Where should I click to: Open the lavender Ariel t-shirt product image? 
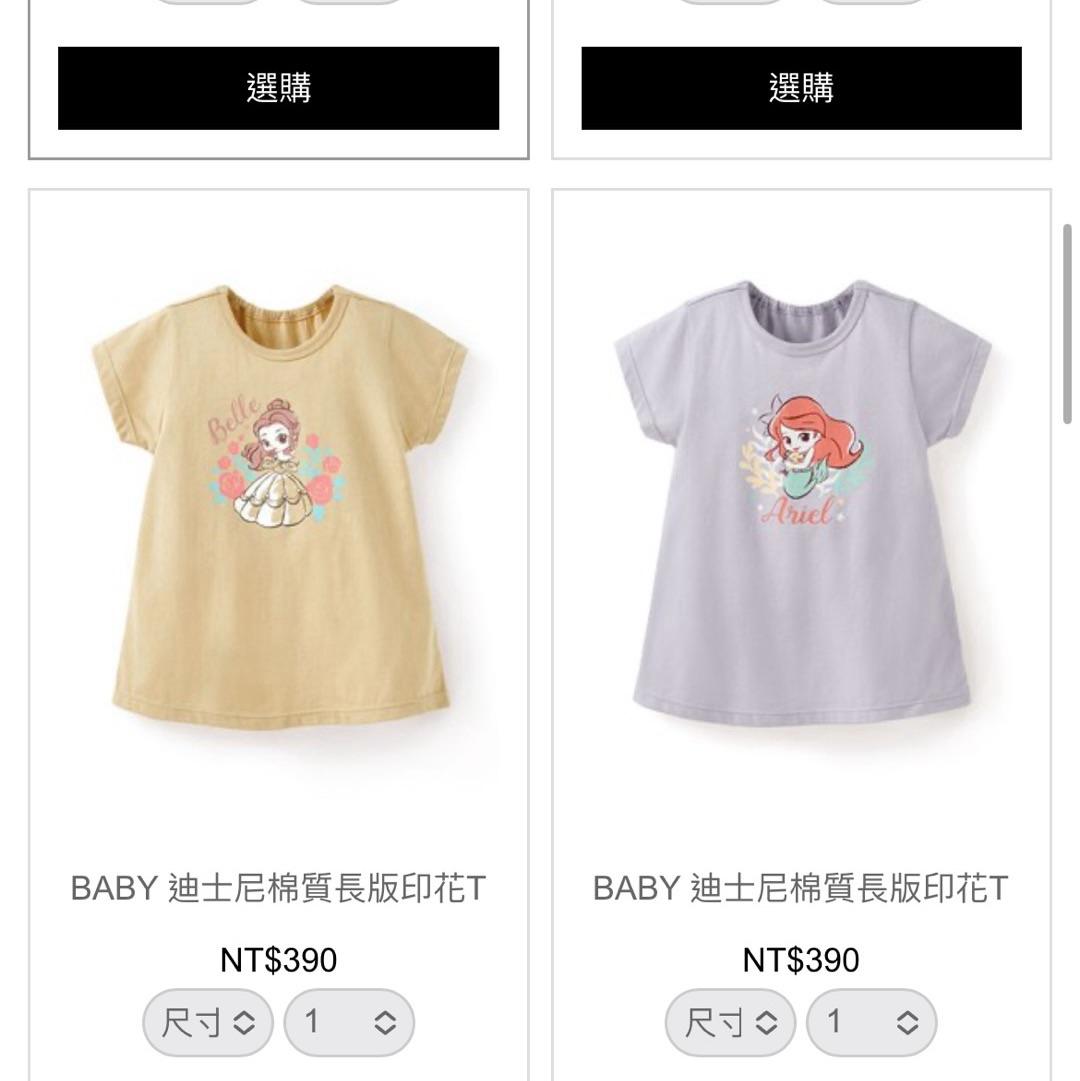(x=802, y=503)
